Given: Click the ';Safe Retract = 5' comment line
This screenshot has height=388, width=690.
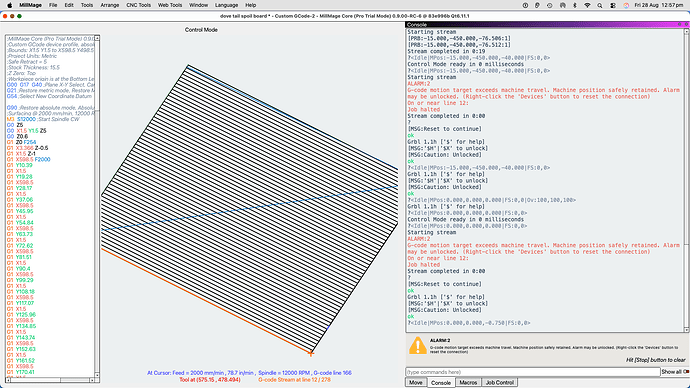Looking at the screenshot, I should coord(27,62).
